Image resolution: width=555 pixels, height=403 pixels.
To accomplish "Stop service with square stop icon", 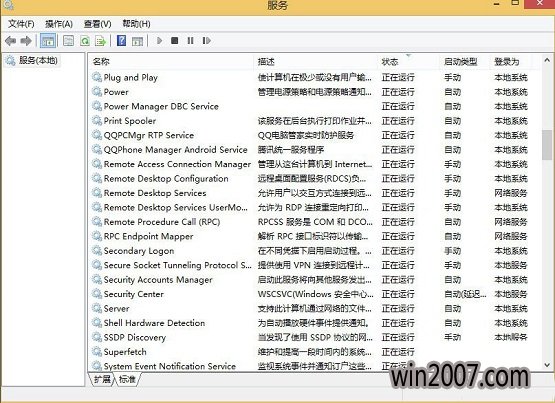I will tap(174, 41).
